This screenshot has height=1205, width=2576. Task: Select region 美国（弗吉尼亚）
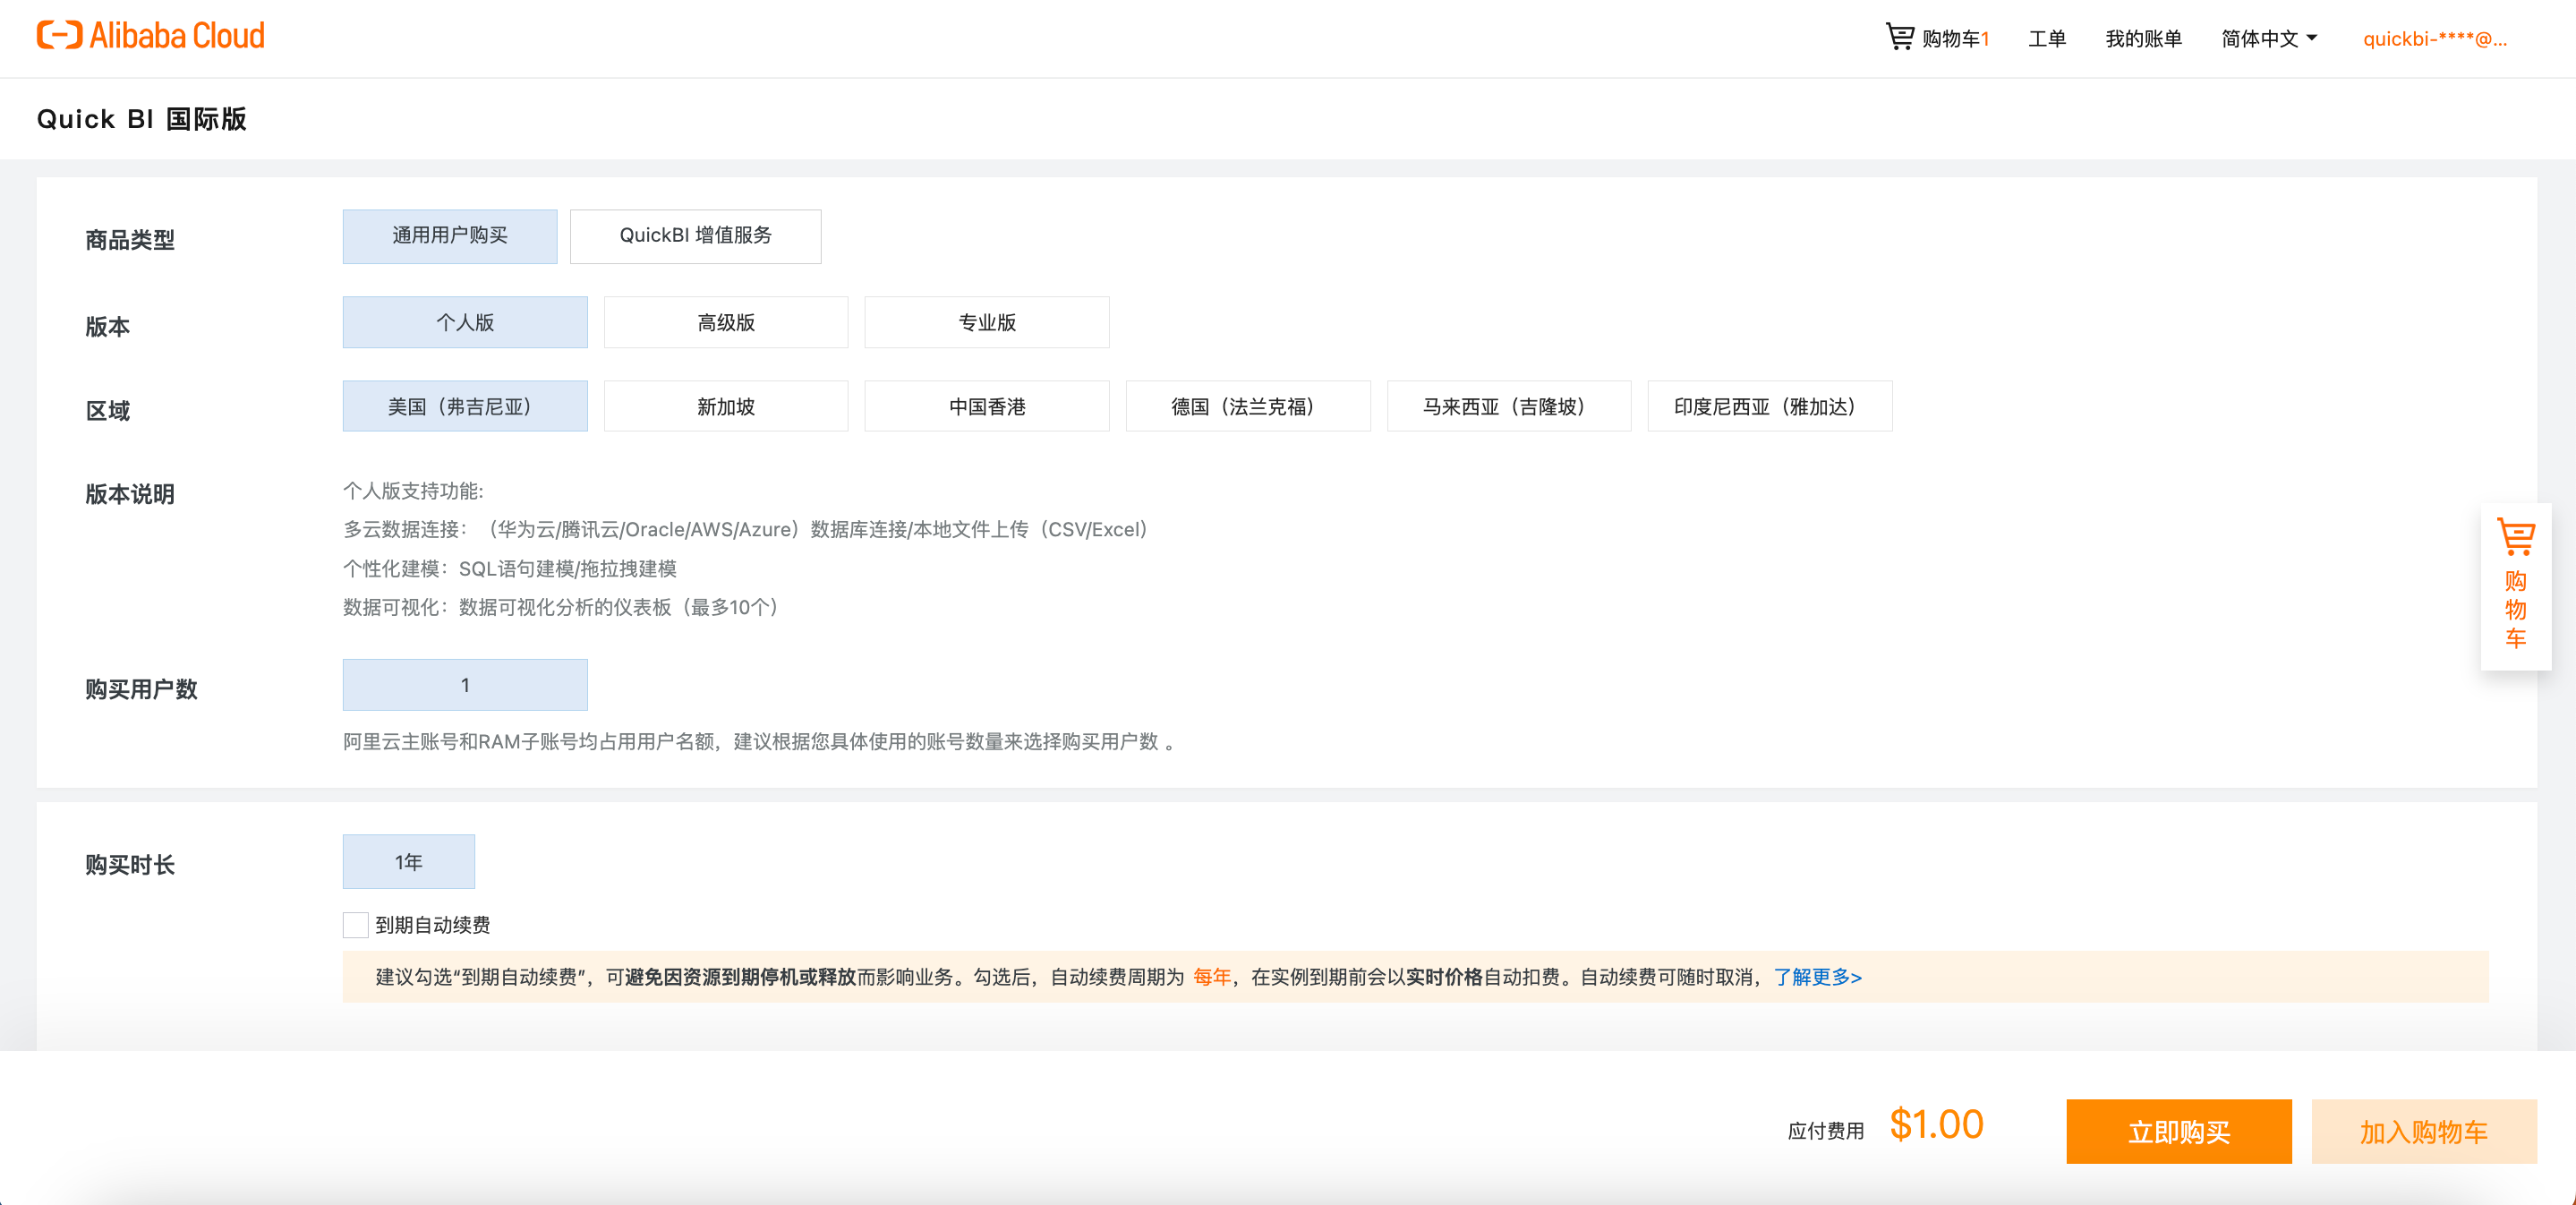(465, 406)
